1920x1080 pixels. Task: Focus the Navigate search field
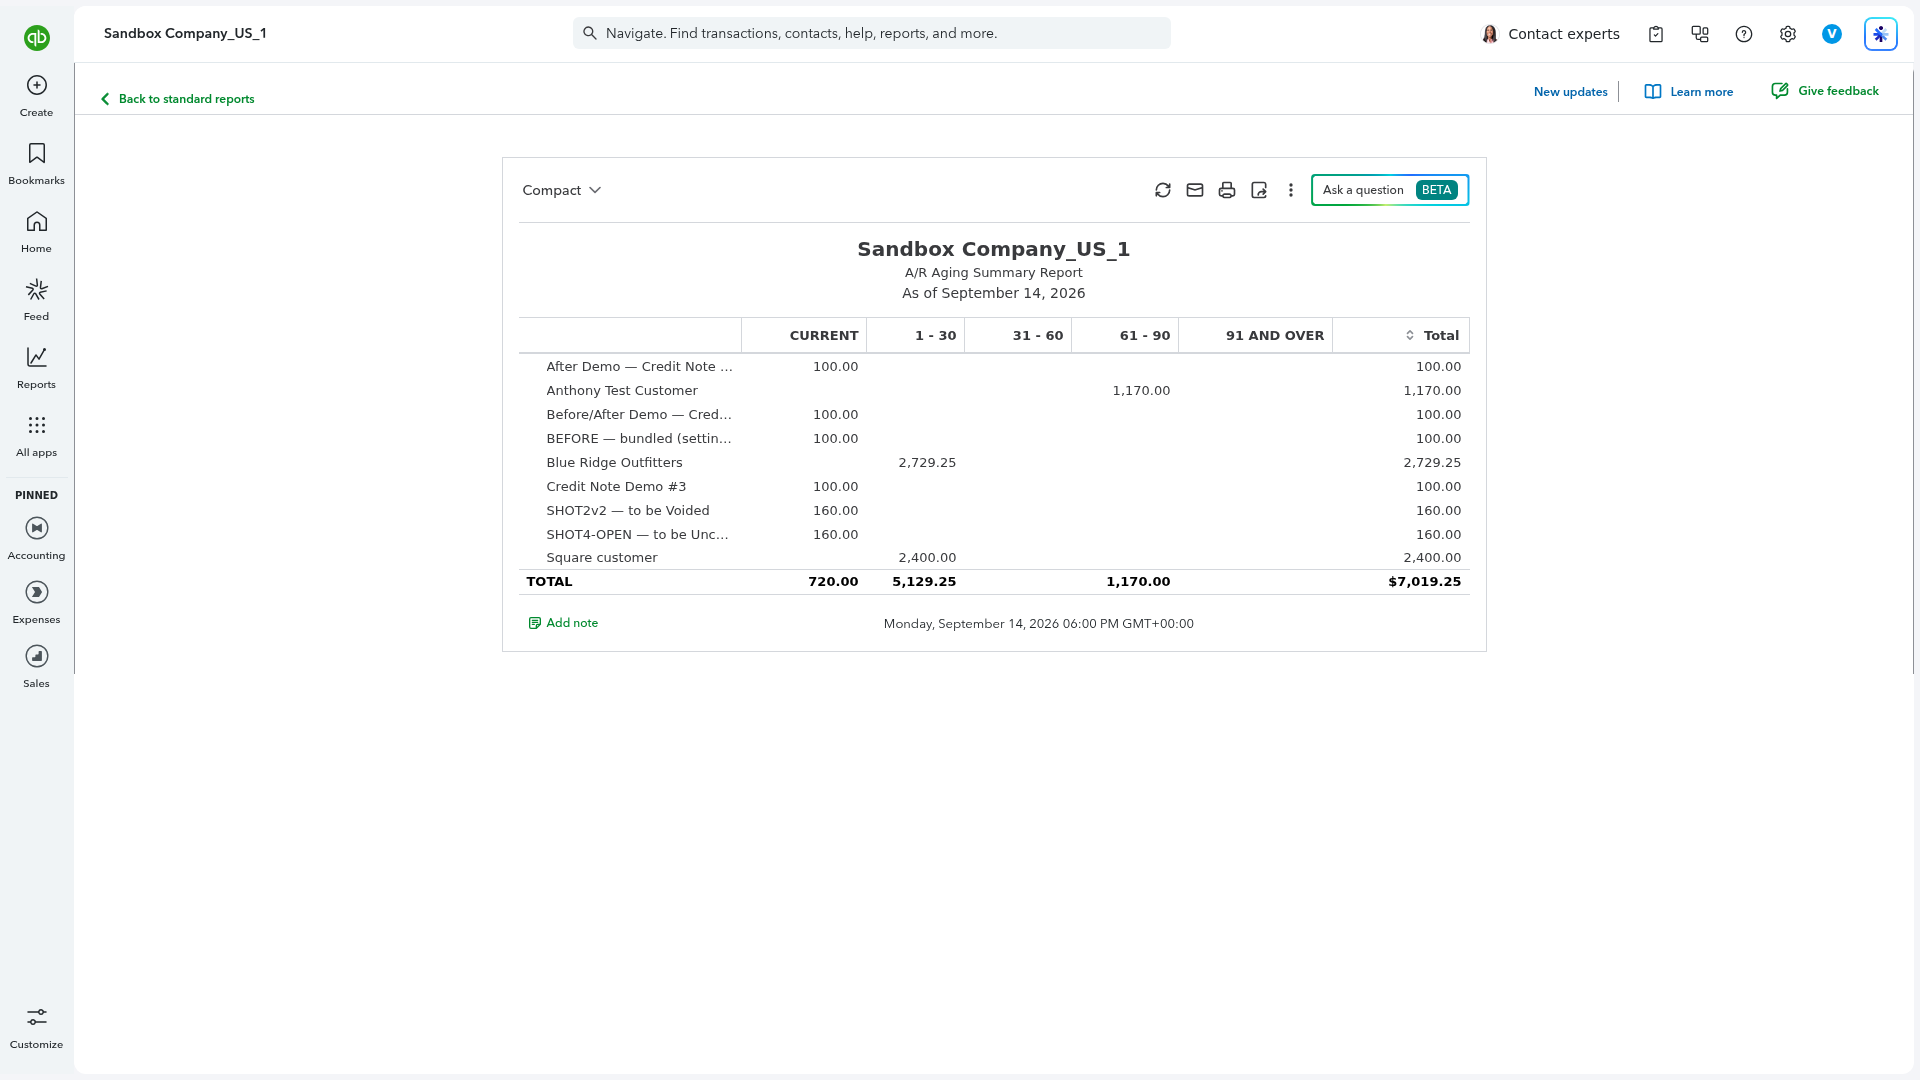(x=872, y=33)
